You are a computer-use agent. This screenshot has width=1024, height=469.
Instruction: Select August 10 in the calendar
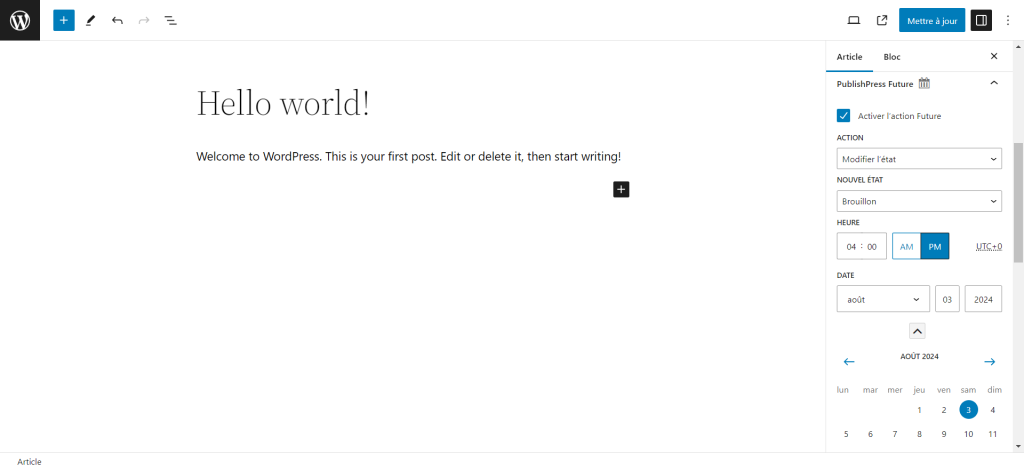click(x=968, y=434)
